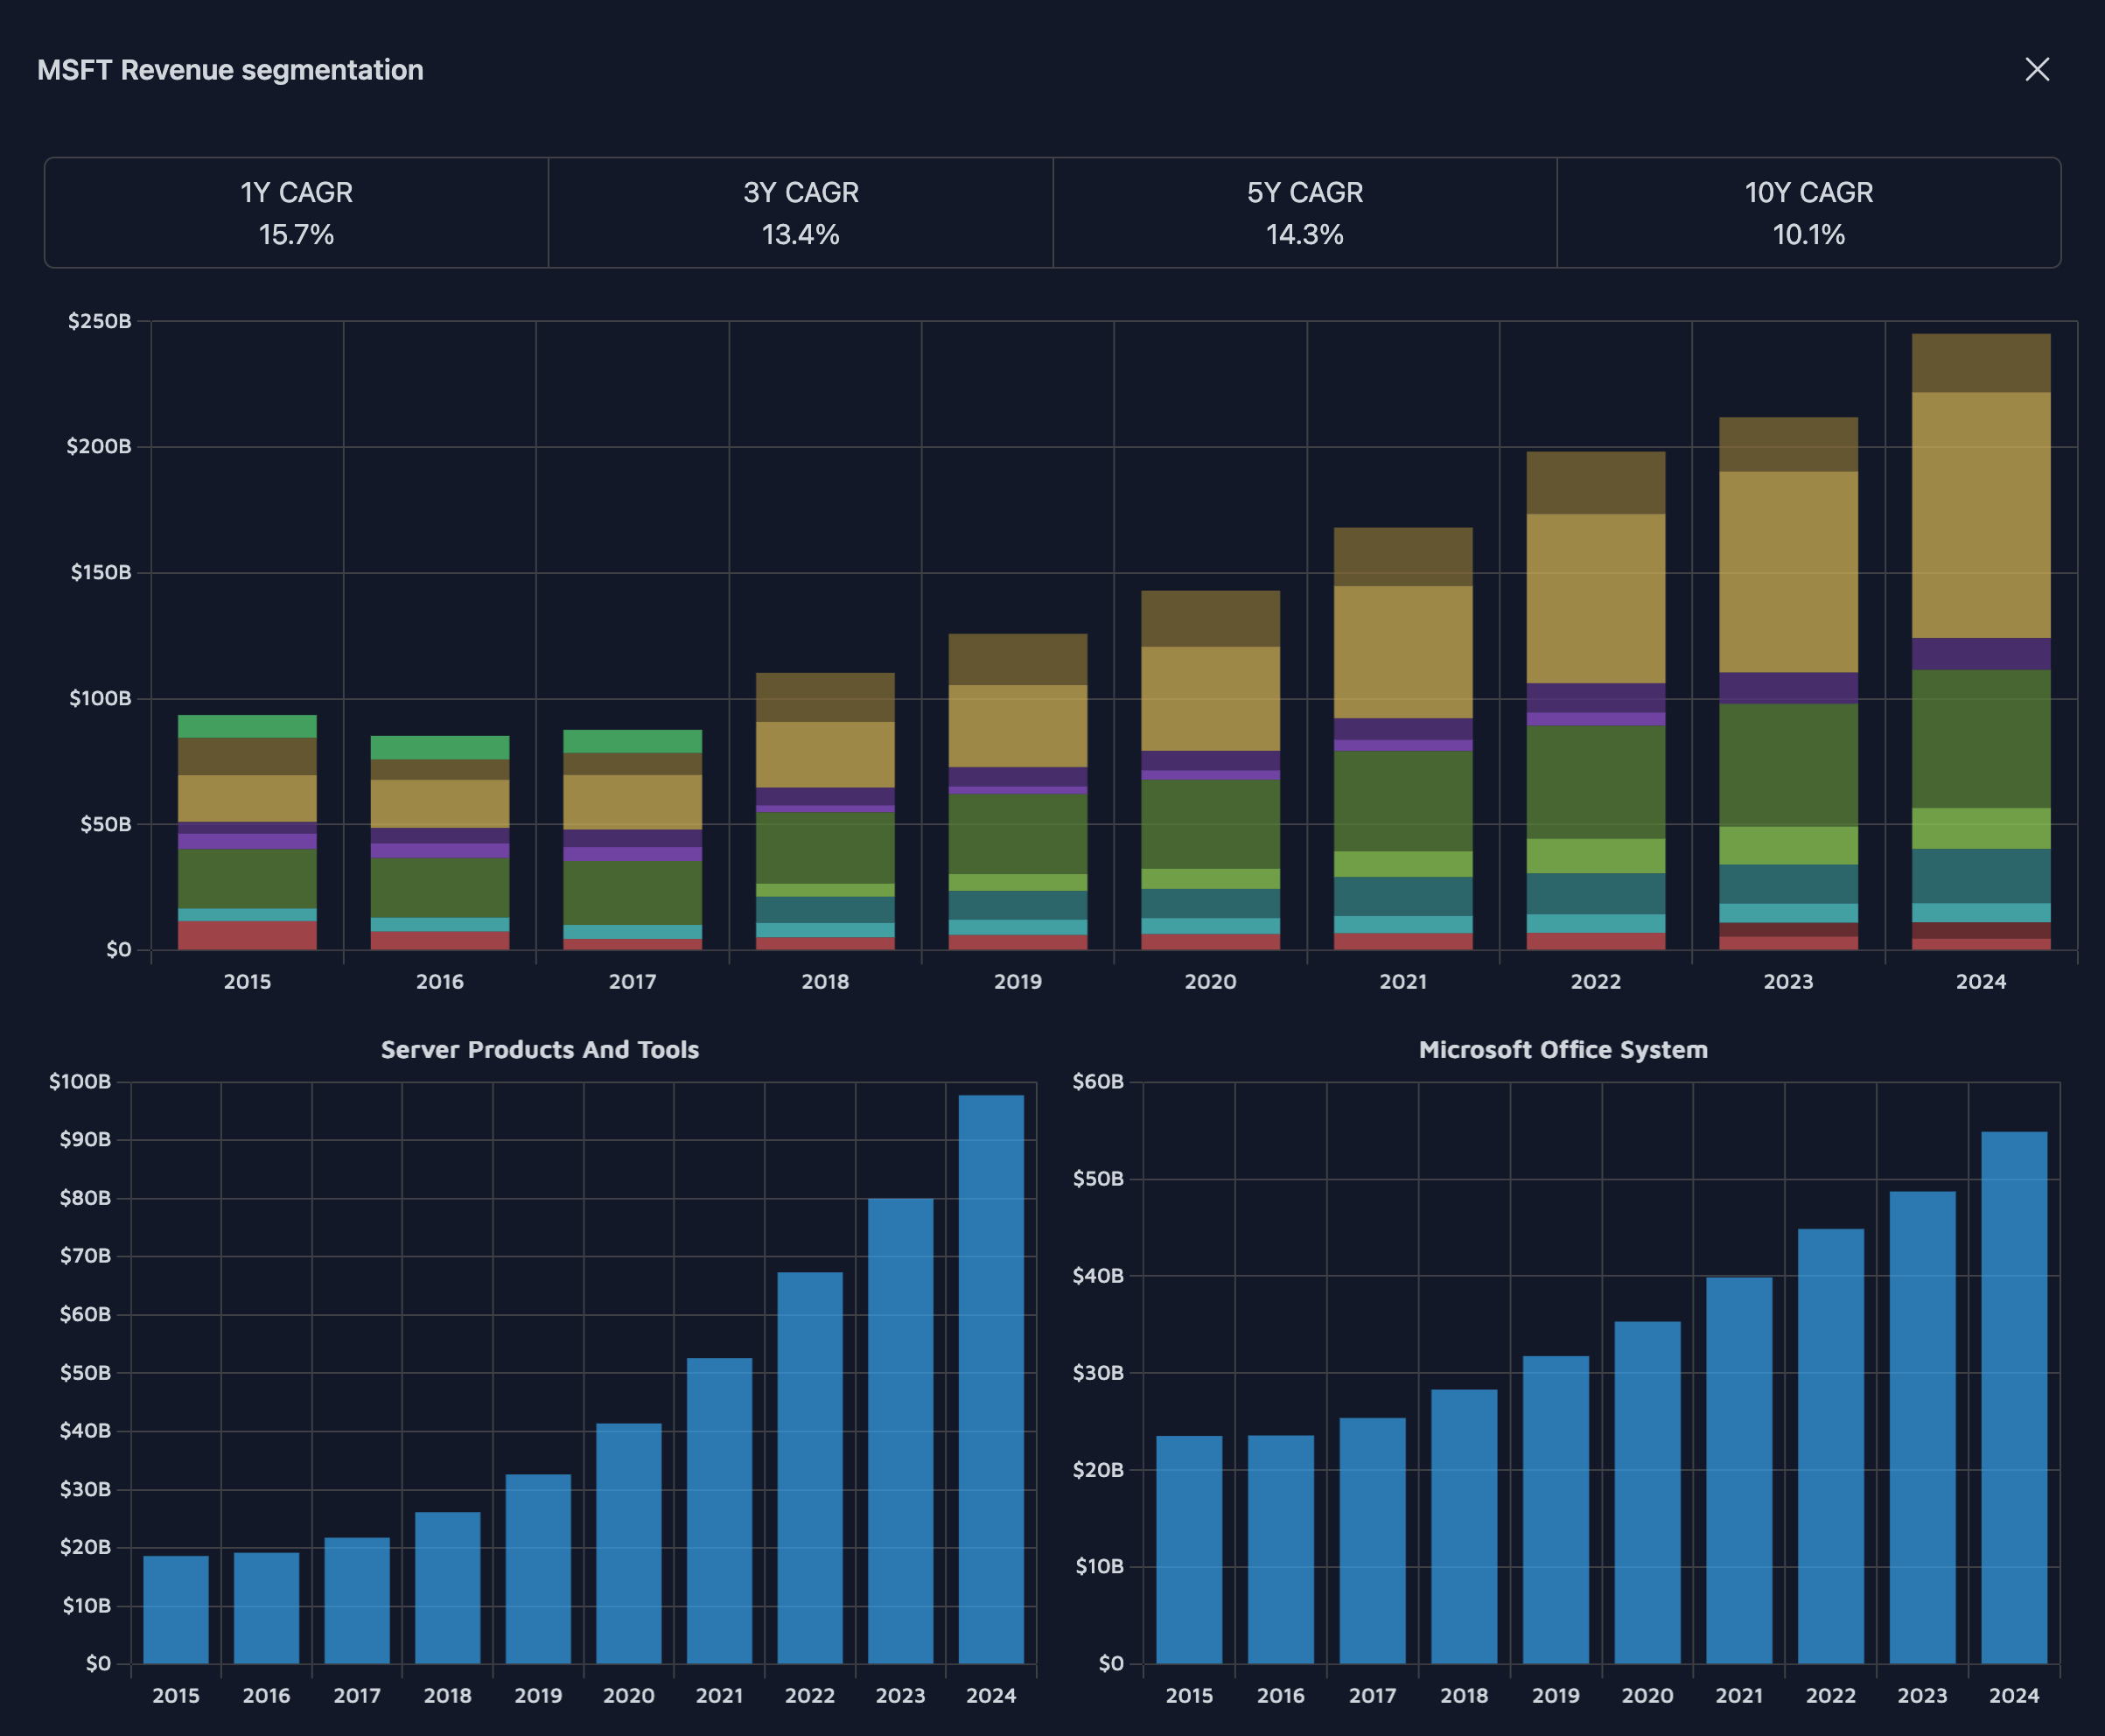Click the 2023 bar in Server Products chart
Viewport: 2105px width, 1736px height.
pyautogui.click(x=900, y=1432)
